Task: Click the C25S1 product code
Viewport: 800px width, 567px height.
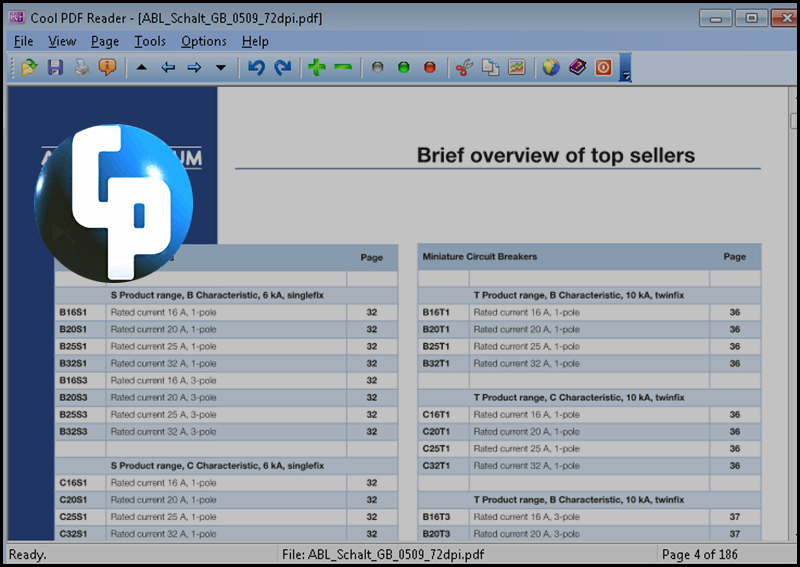Action: [73, 517]
